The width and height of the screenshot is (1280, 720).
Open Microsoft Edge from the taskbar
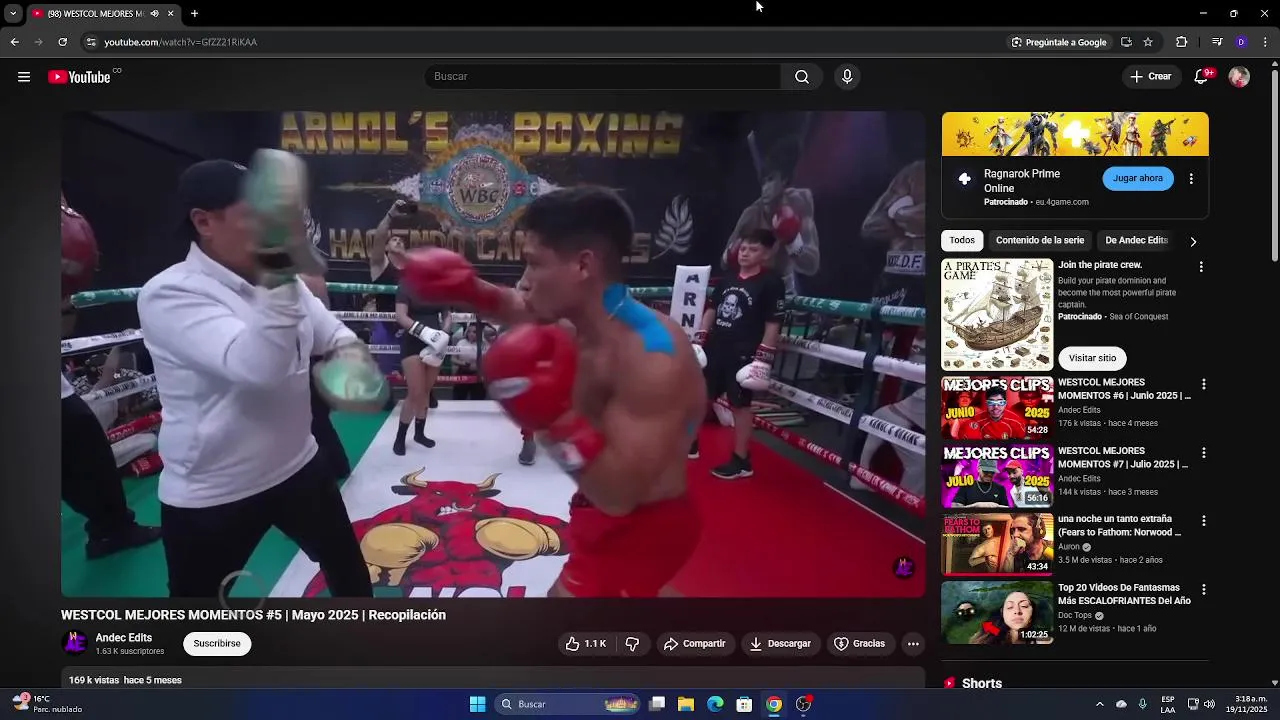(715, 704)
